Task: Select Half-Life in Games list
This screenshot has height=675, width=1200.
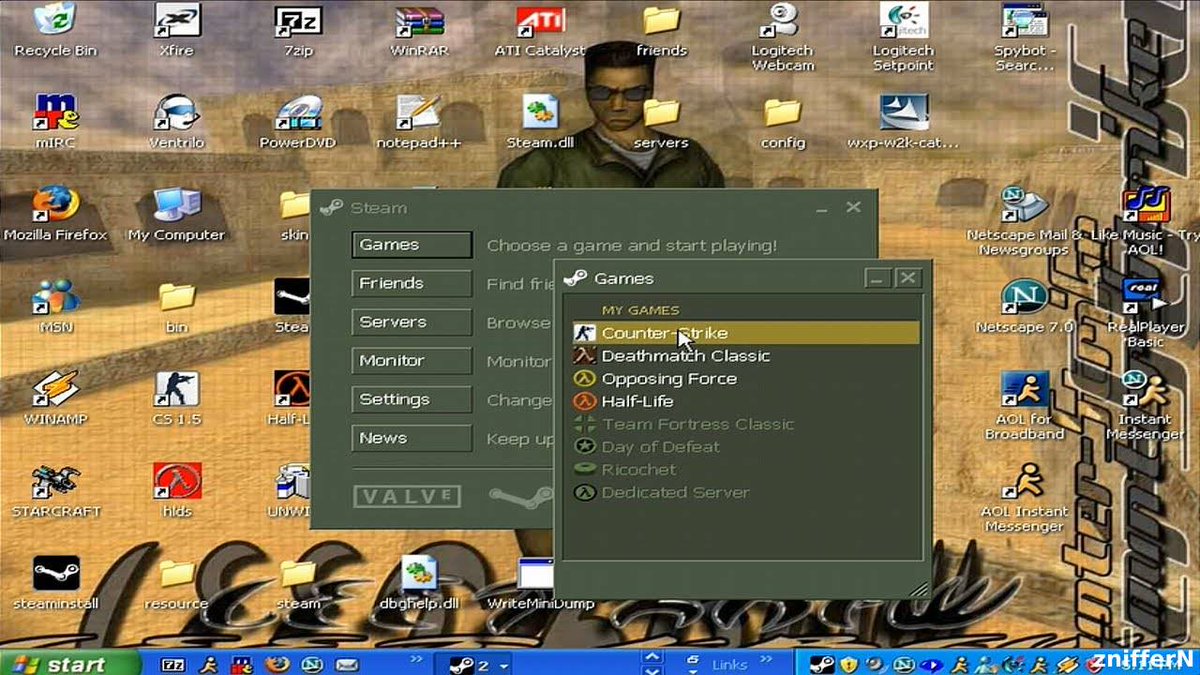Action: click(x=744, y=402)
